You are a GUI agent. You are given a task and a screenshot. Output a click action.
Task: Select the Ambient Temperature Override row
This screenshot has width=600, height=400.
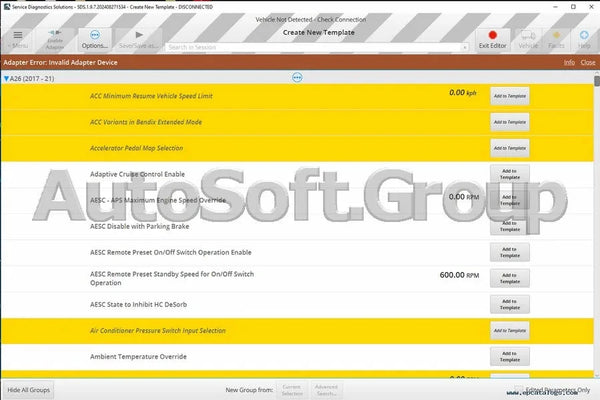(297, 357)
